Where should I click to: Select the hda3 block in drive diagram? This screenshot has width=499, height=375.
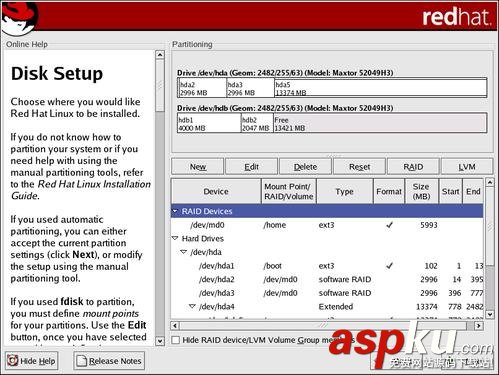[250, 88]
